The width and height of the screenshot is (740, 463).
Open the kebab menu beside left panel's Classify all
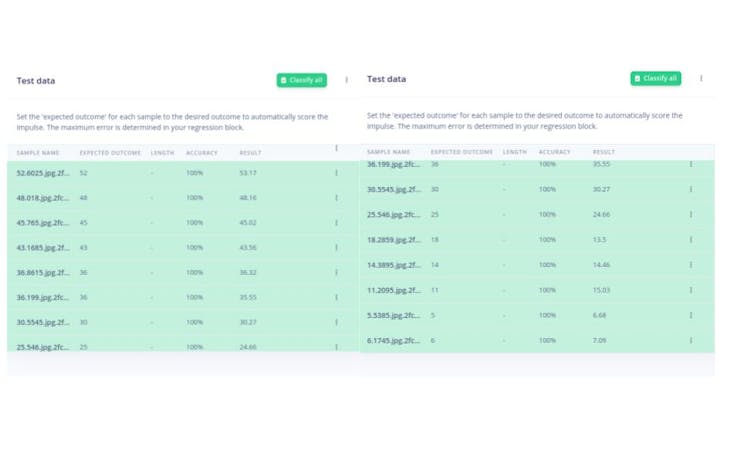[346, 80]
